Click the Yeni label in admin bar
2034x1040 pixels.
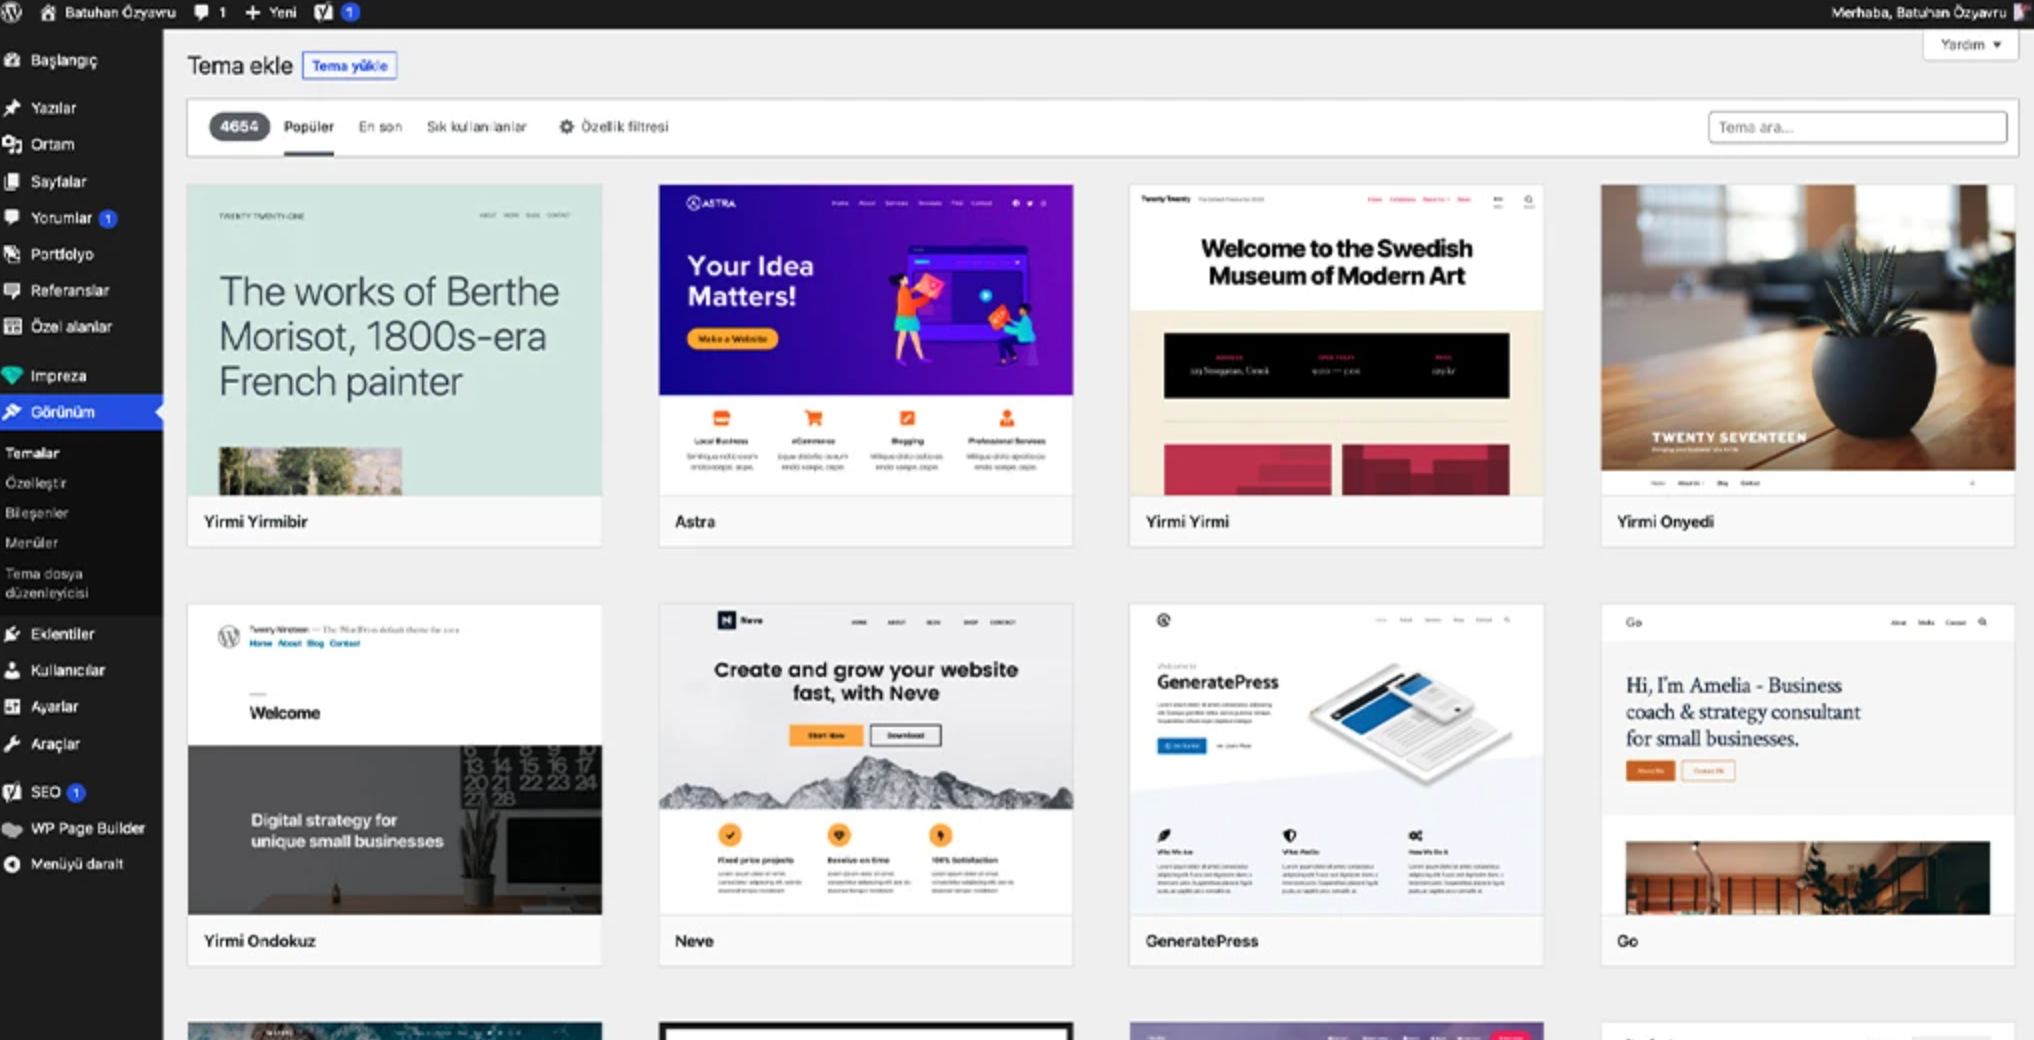(x=283, y=13)
